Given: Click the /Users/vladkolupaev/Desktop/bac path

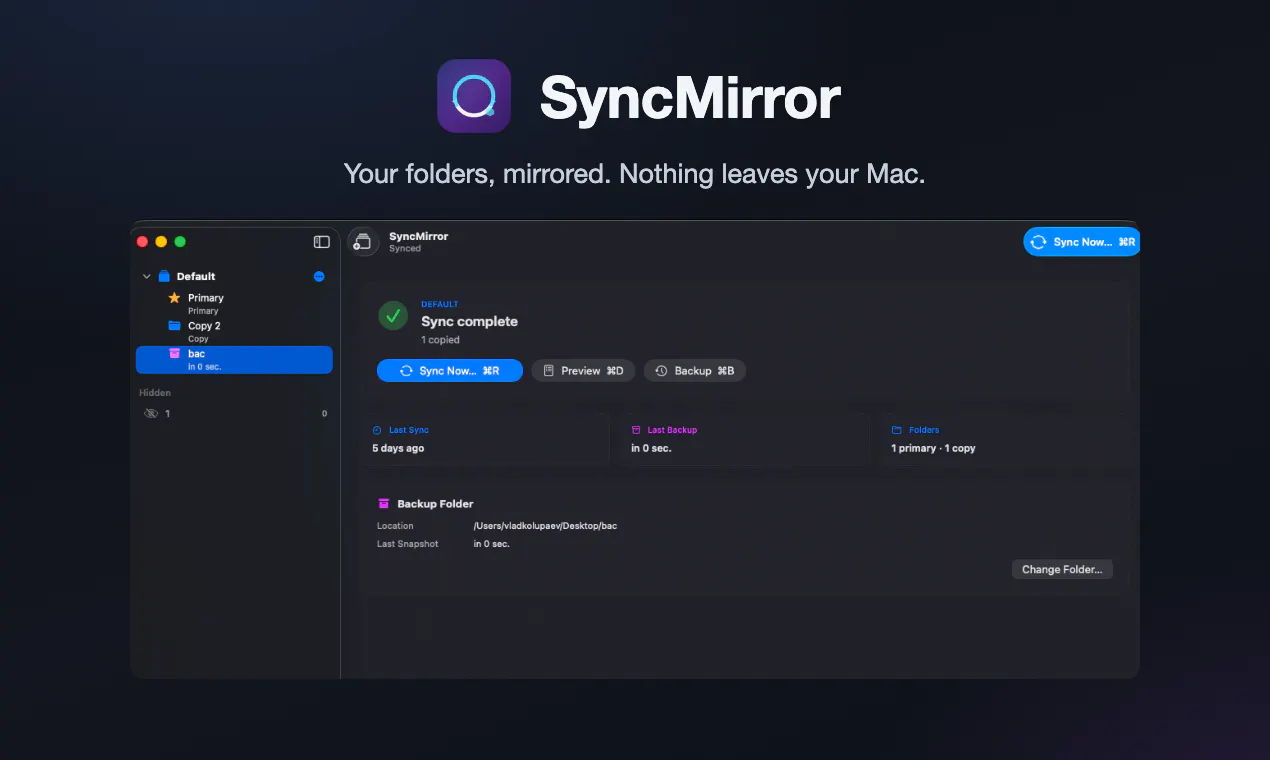Looking at the screenshot, I should pyautogui.click(x=545, y=526).
